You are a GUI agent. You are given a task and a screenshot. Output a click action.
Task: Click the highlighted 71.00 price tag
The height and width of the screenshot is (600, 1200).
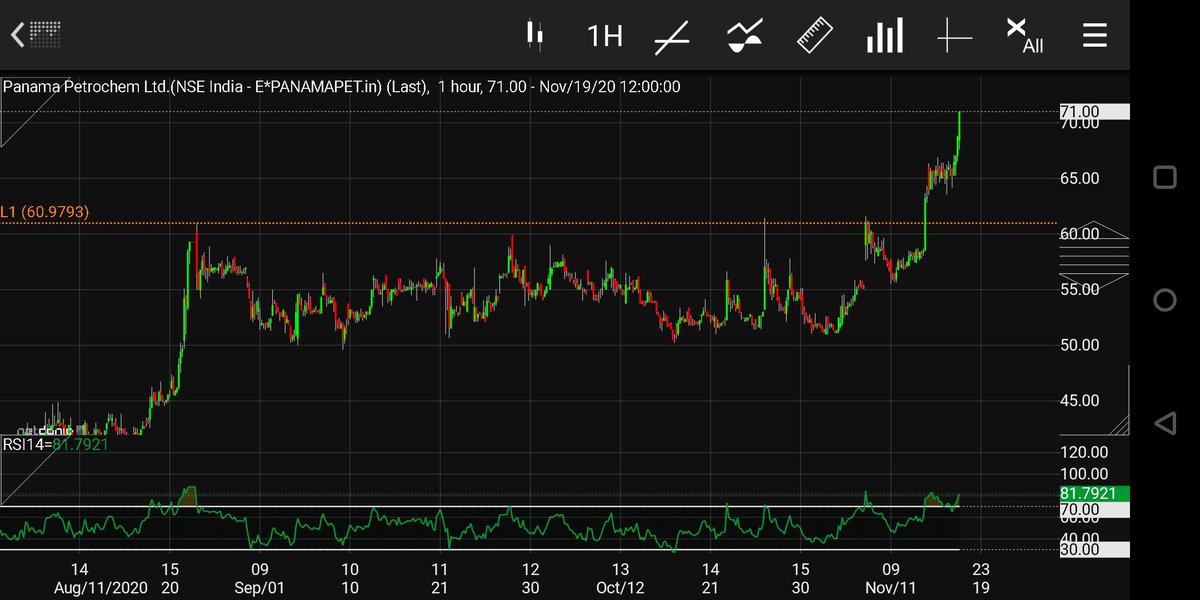[x=1093, y=111]
